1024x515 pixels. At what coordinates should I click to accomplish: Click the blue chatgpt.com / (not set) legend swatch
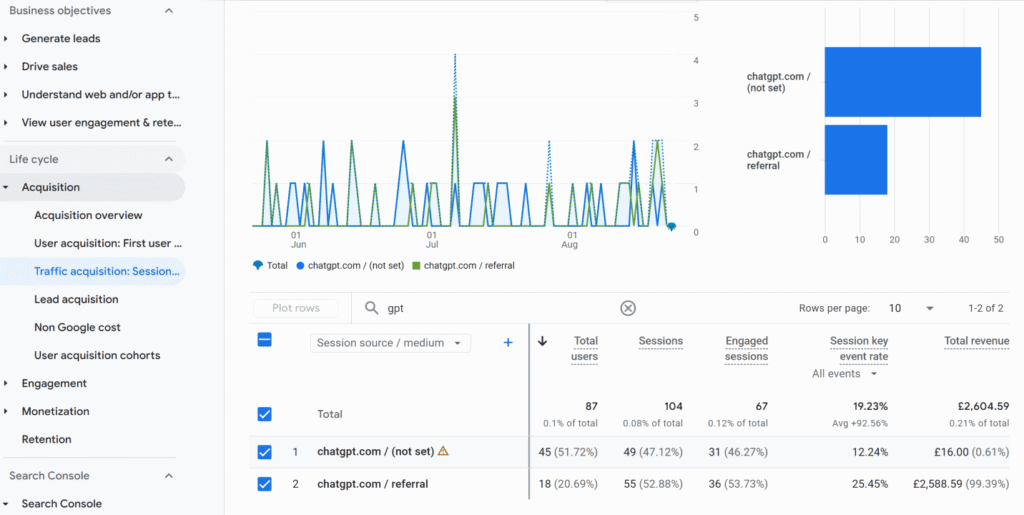click(x=301, y=265)
